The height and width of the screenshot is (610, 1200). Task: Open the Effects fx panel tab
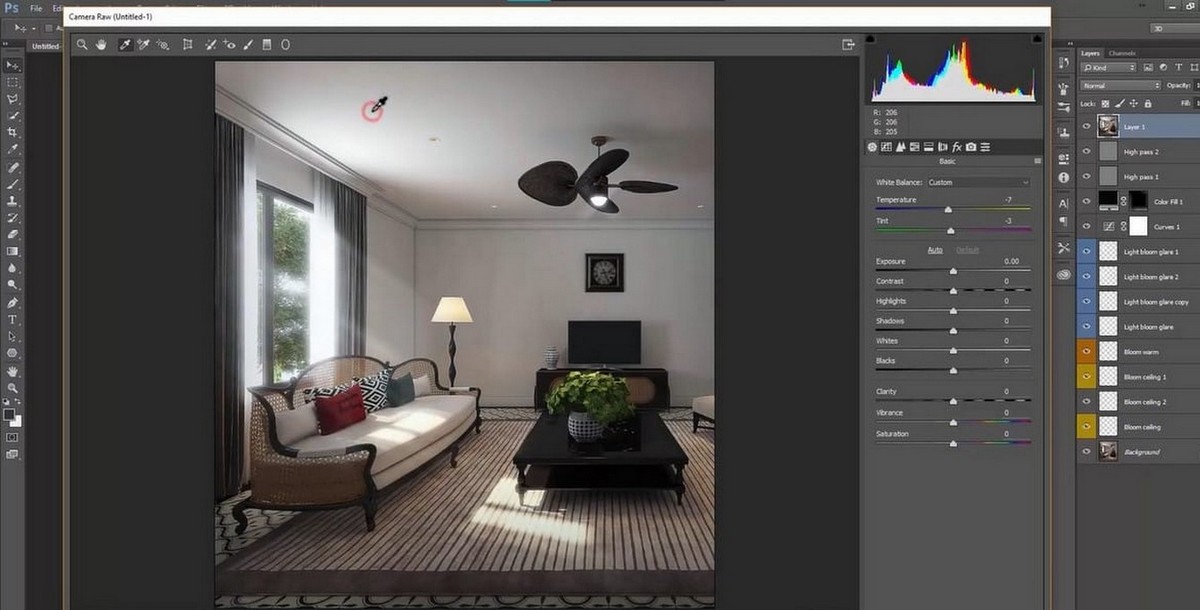[957, 147]
